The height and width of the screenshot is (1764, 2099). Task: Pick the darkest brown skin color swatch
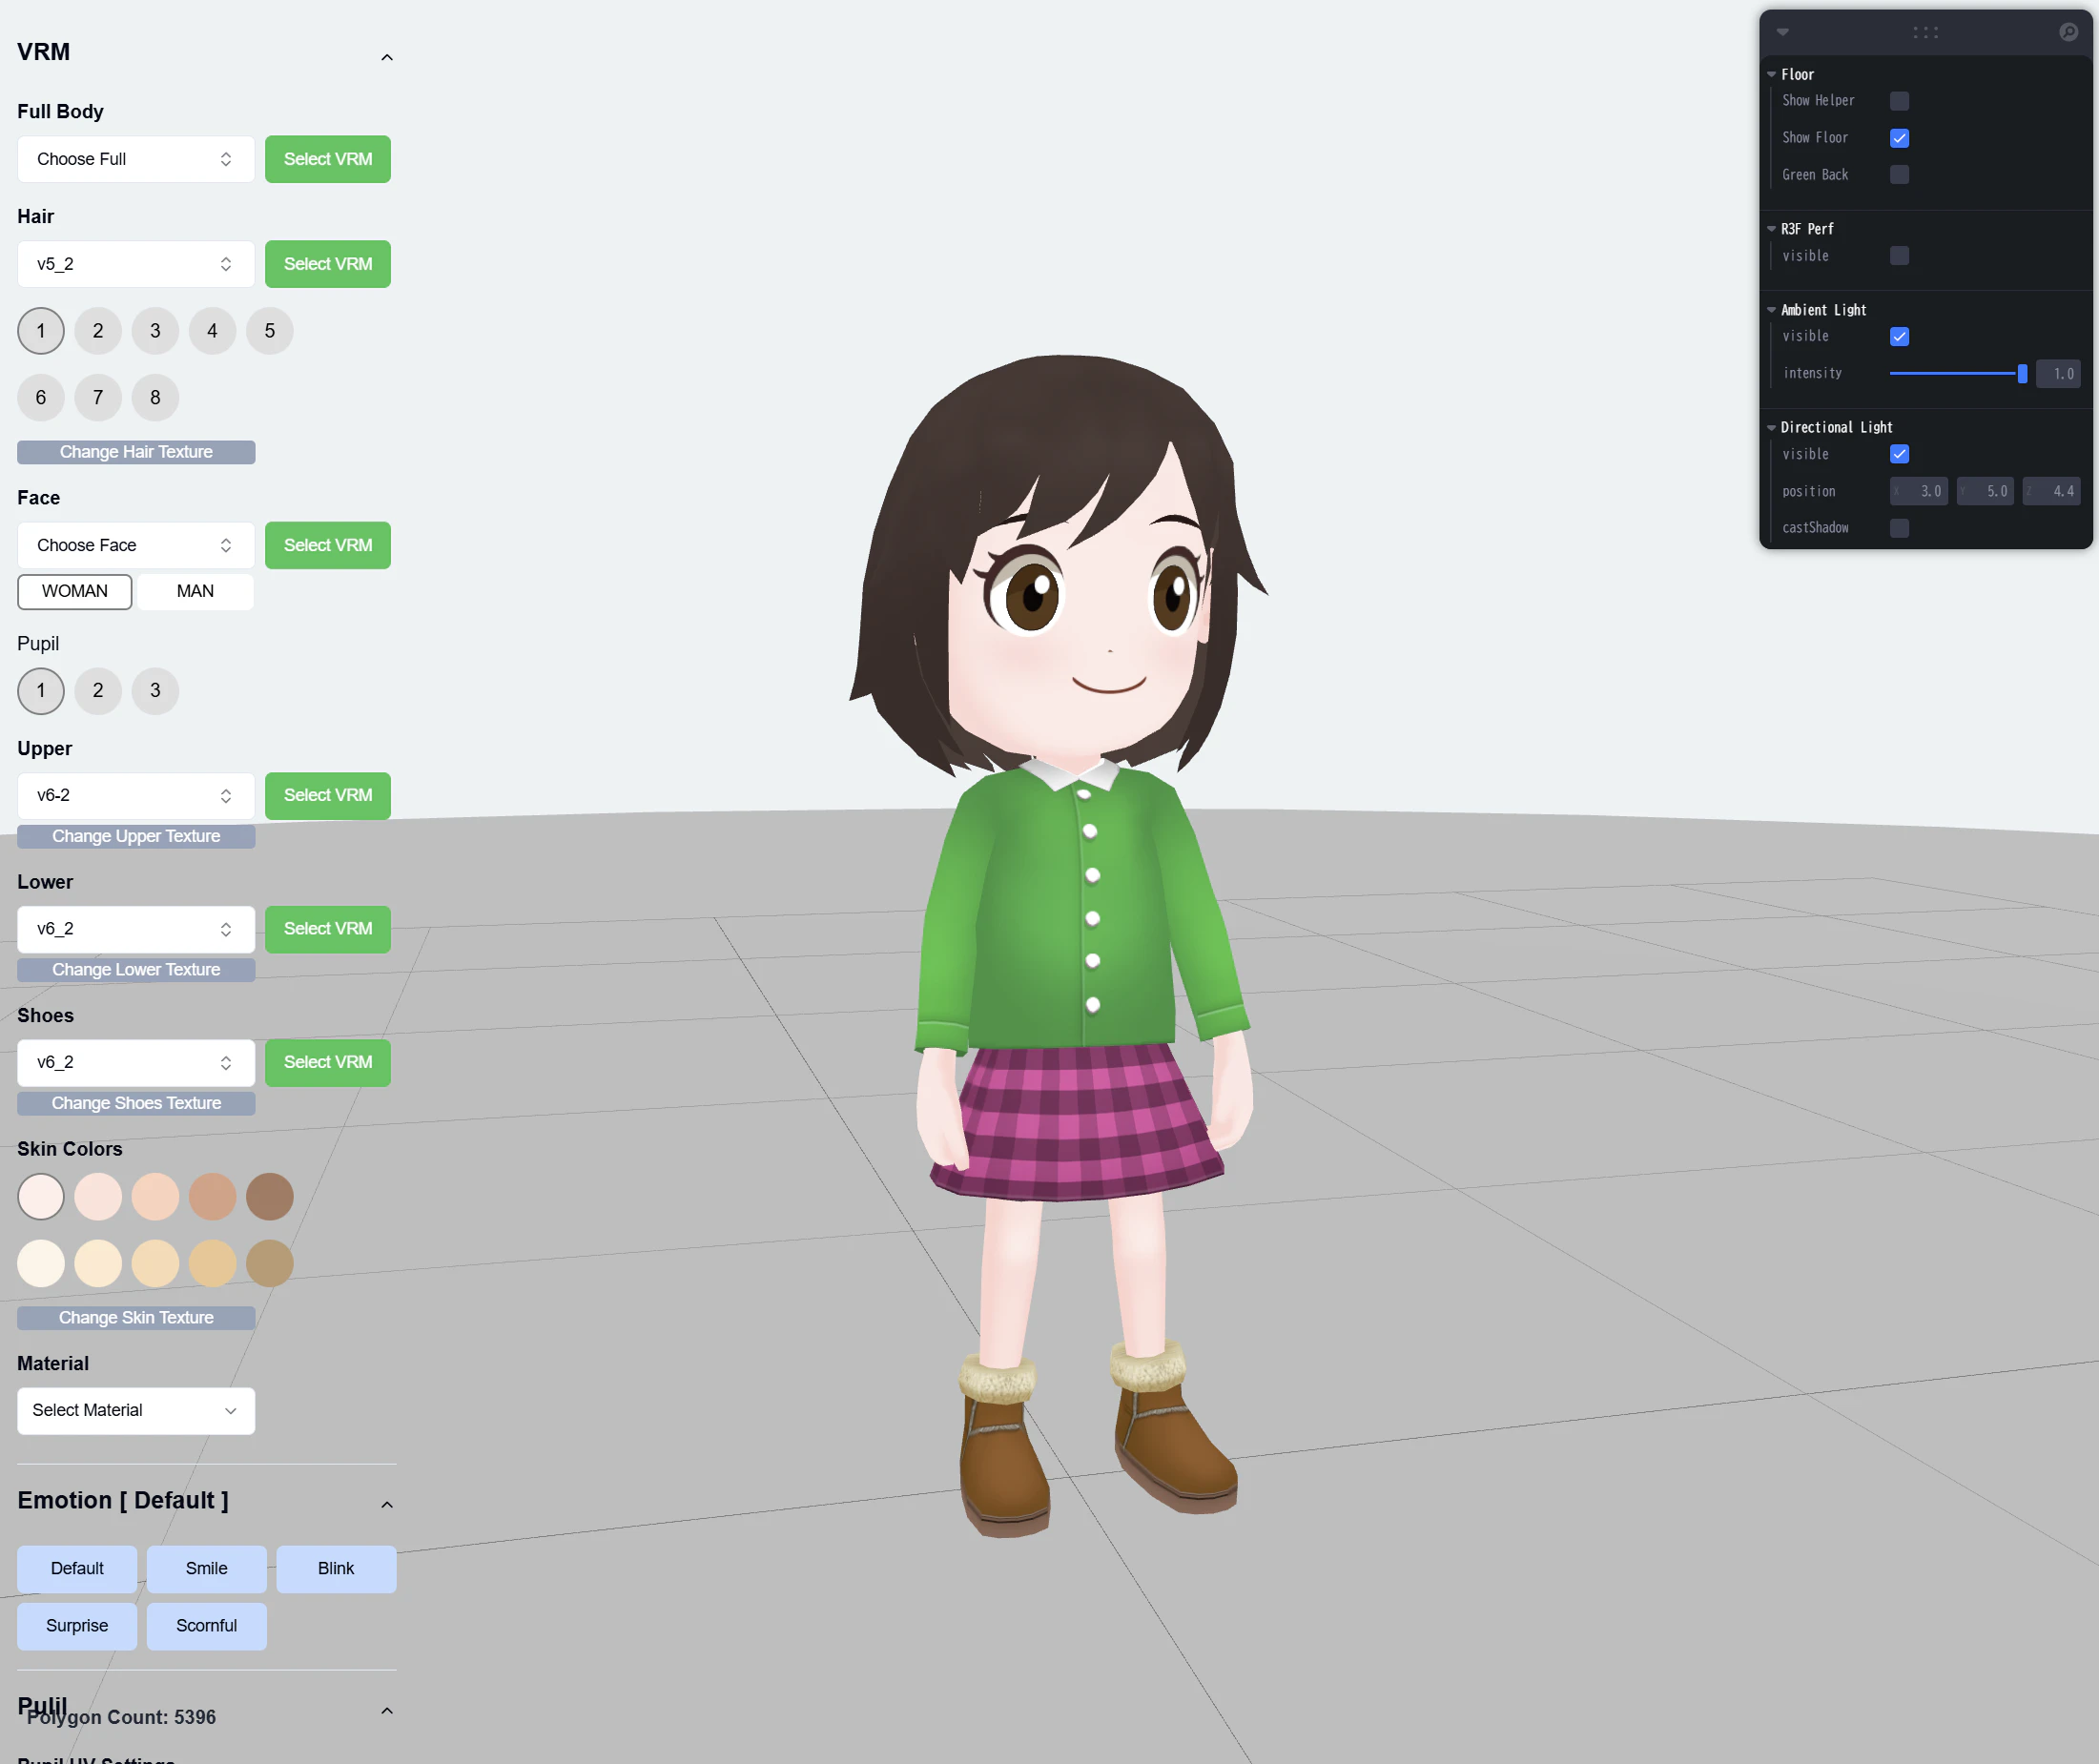point(269,1196)
